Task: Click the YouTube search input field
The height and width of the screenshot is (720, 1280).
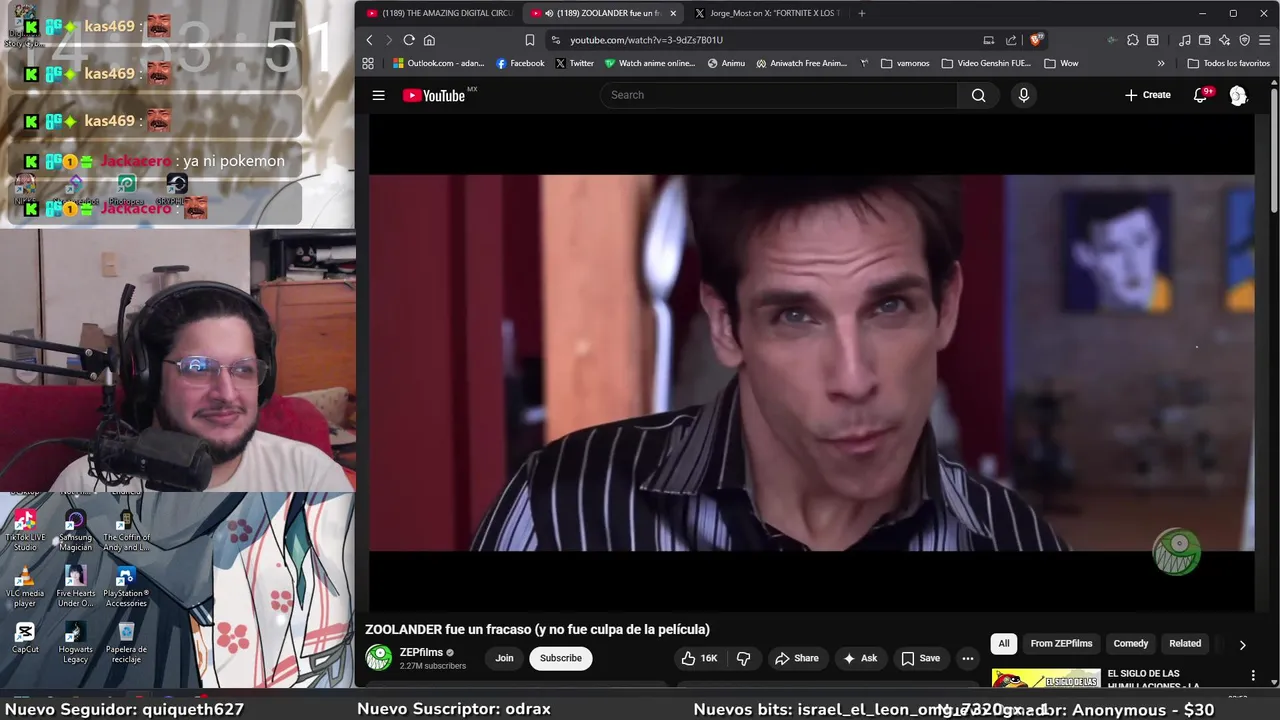Action: point(778,95)
